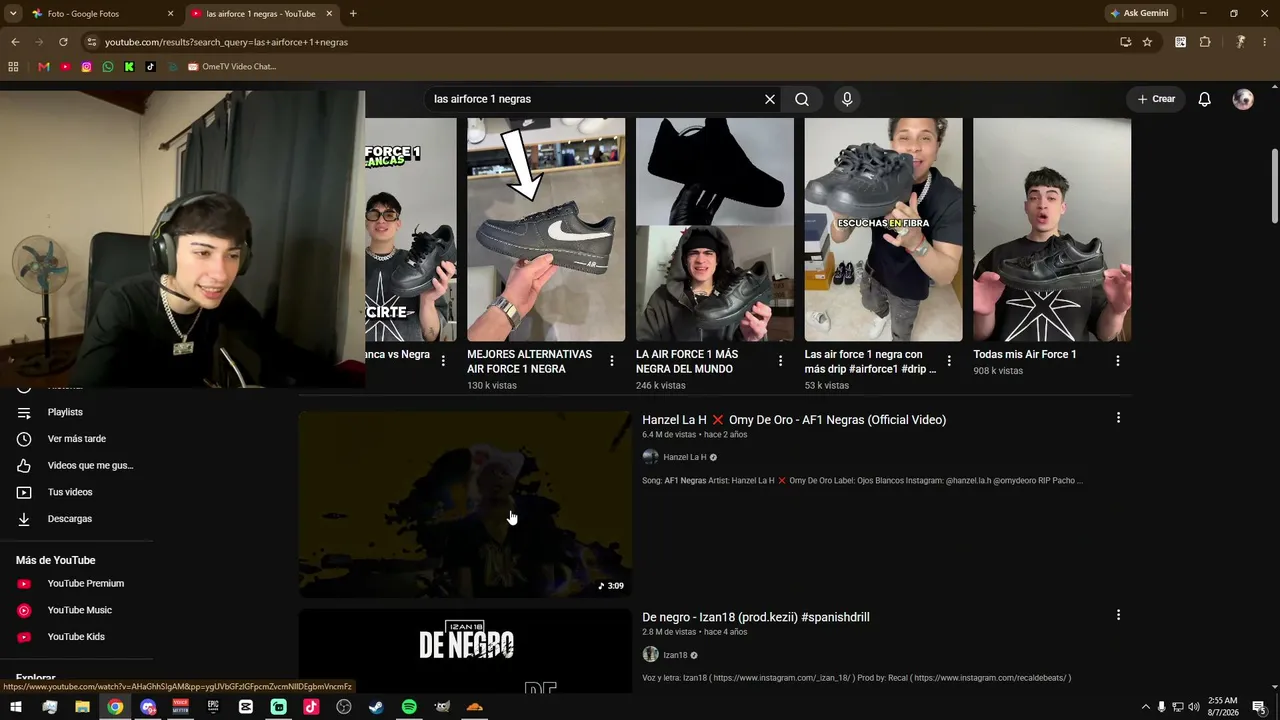This screenshot has width=1280, height=720.
Task: Open the Chrome profile avatar
Action: pos(1240,42)
